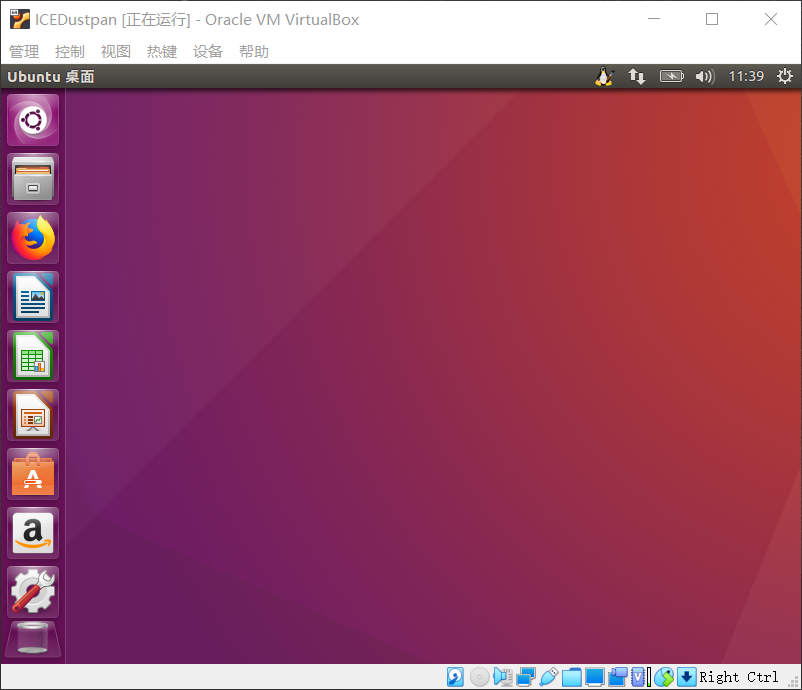
Task: Click the video capture status icon
Action: click(618, 677)
